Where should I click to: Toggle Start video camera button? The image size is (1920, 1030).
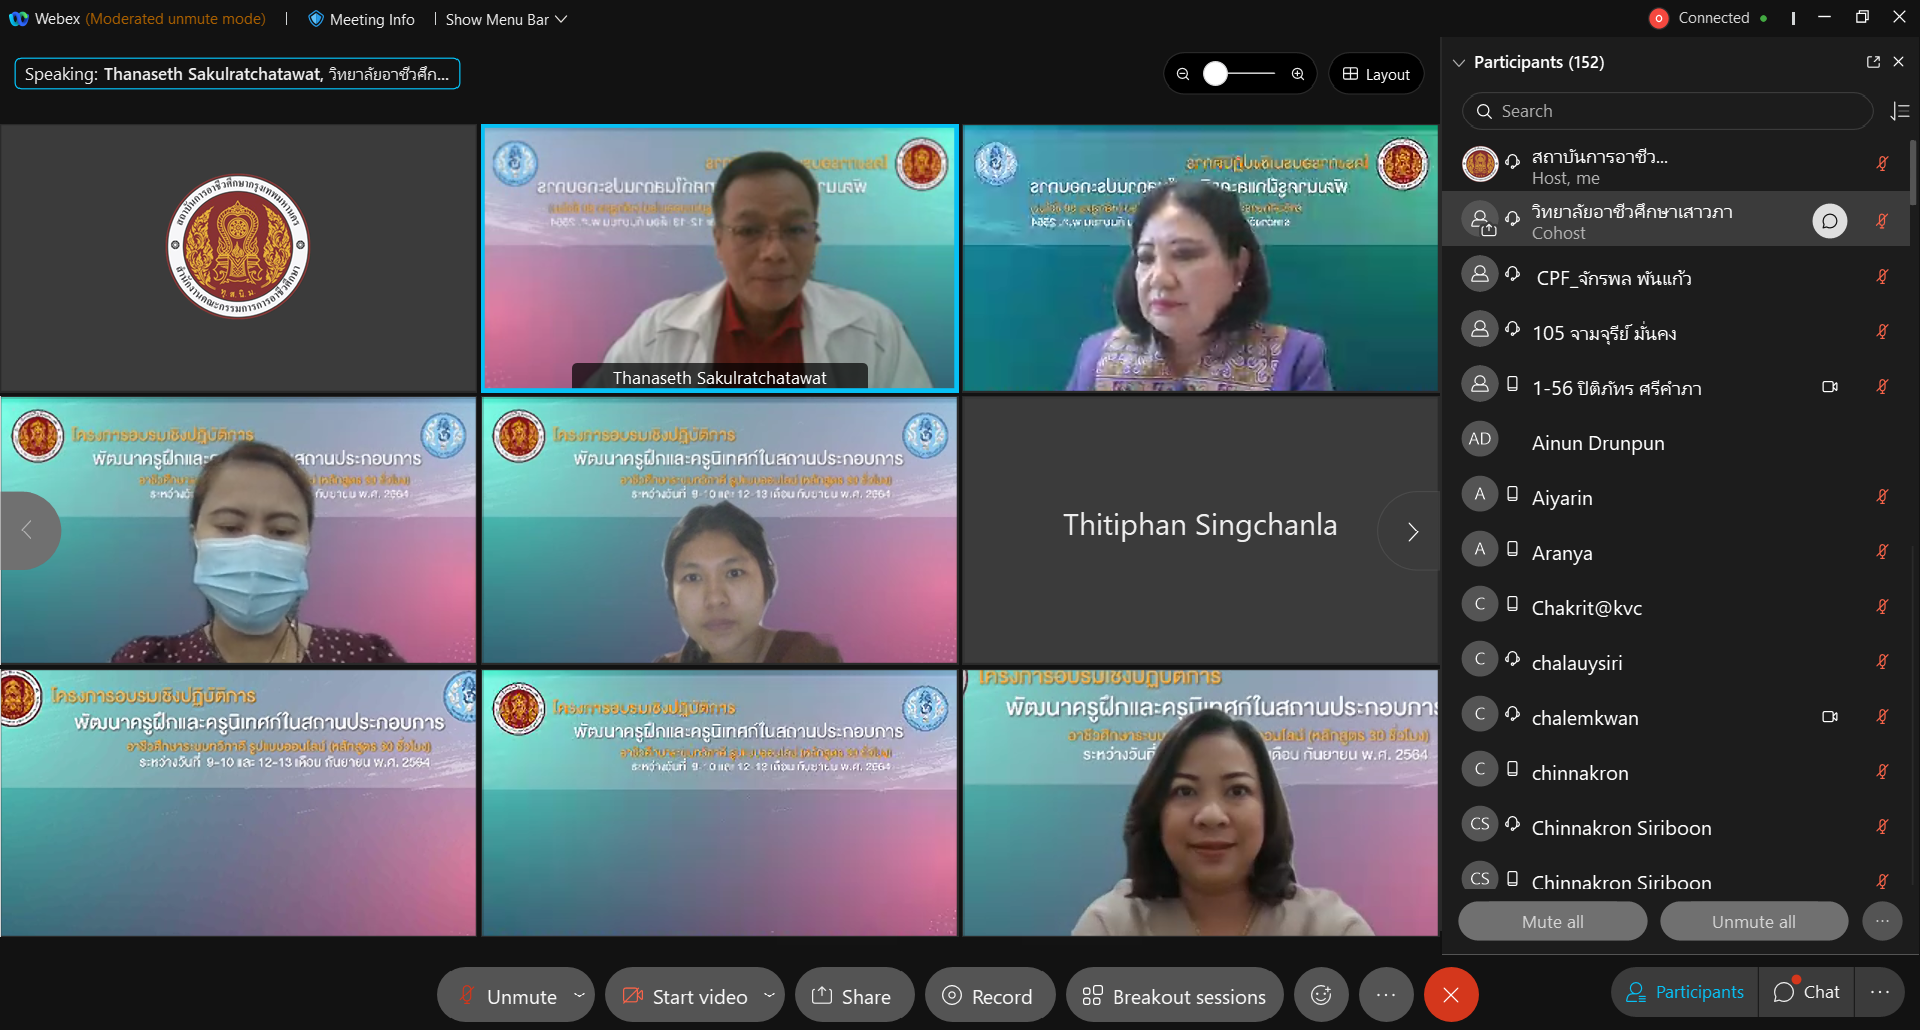coord(686,995)
